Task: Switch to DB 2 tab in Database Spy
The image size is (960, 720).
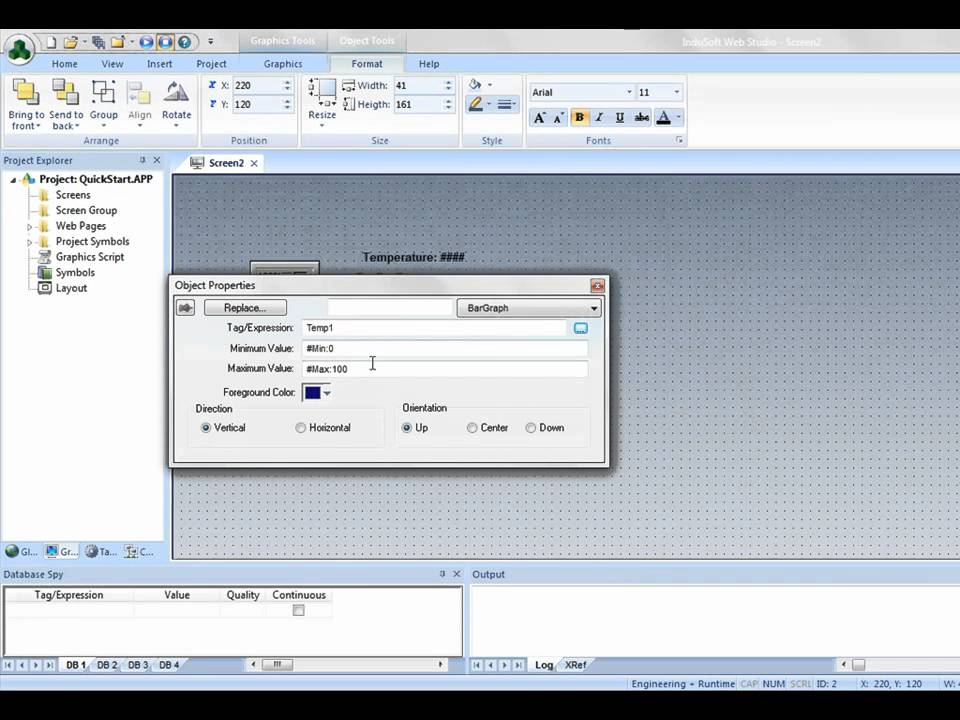Action: point(107,665)
